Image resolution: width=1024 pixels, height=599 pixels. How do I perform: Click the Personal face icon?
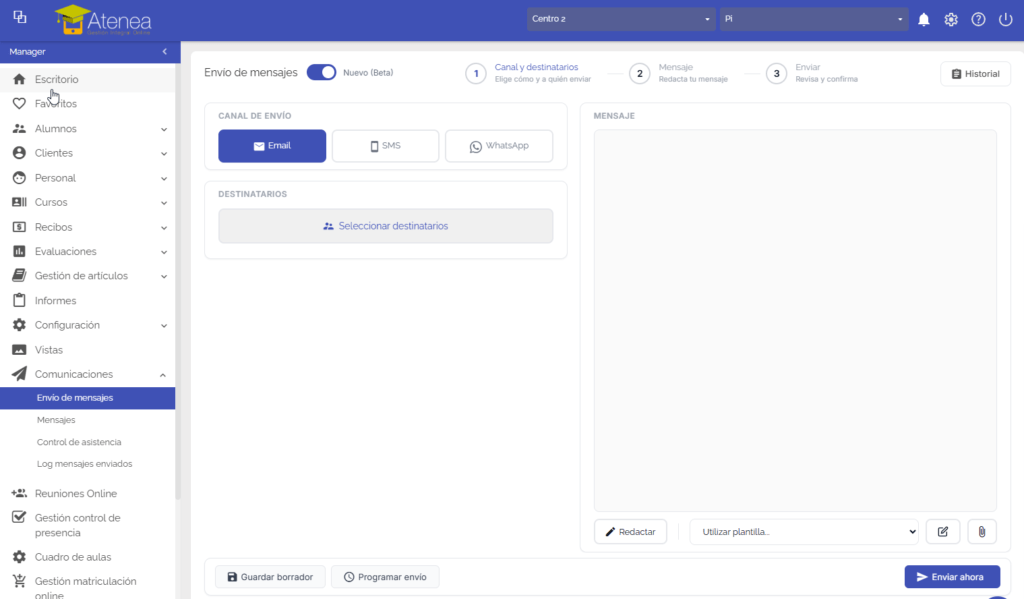[x=19, y=178]
